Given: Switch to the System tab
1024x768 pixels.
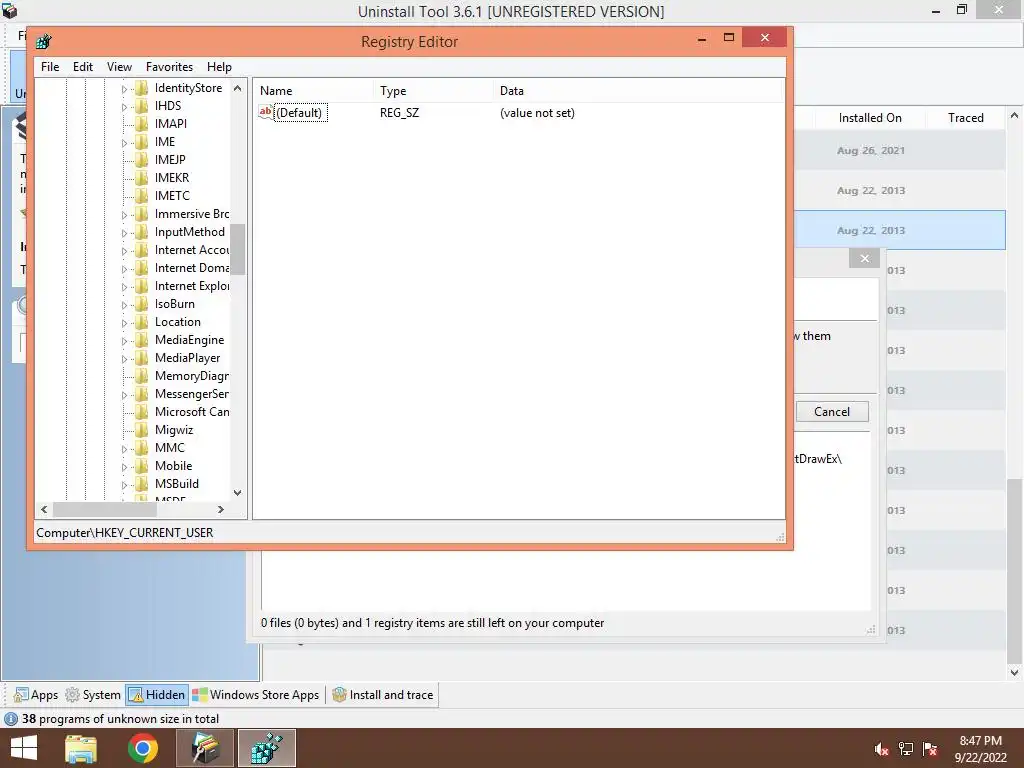Looking at the screenshot, I should pyautogui.click(x=93, y=695).
